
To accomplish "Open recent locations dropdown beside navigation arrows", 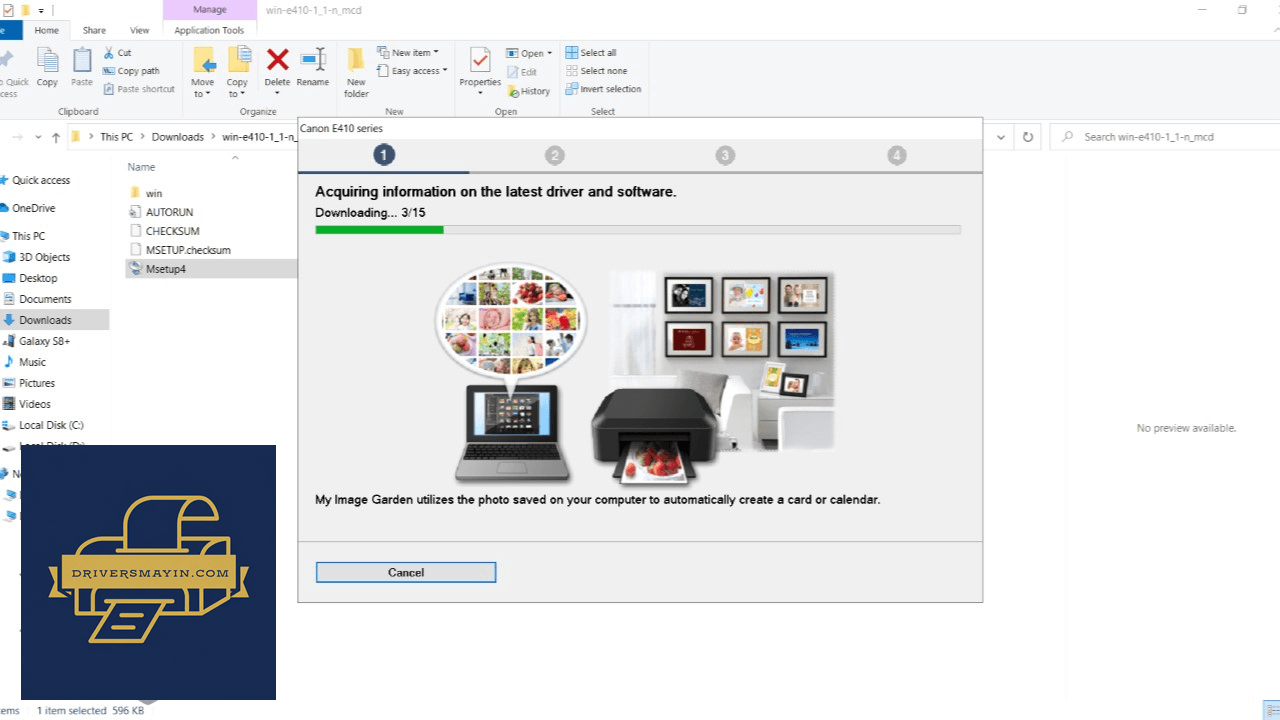I will (39, 137).
